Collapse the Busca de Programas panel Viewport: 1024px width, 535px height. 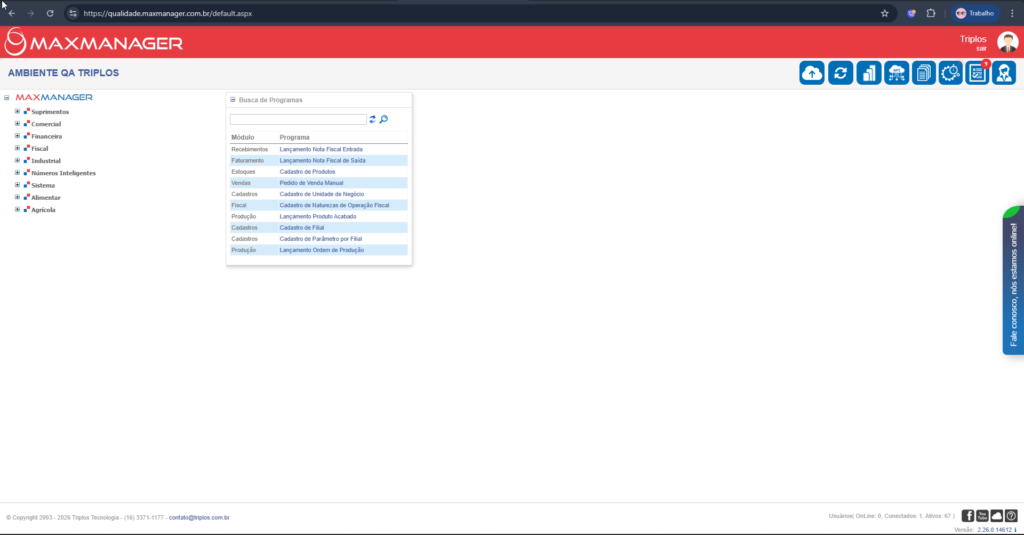click(233, 100)
